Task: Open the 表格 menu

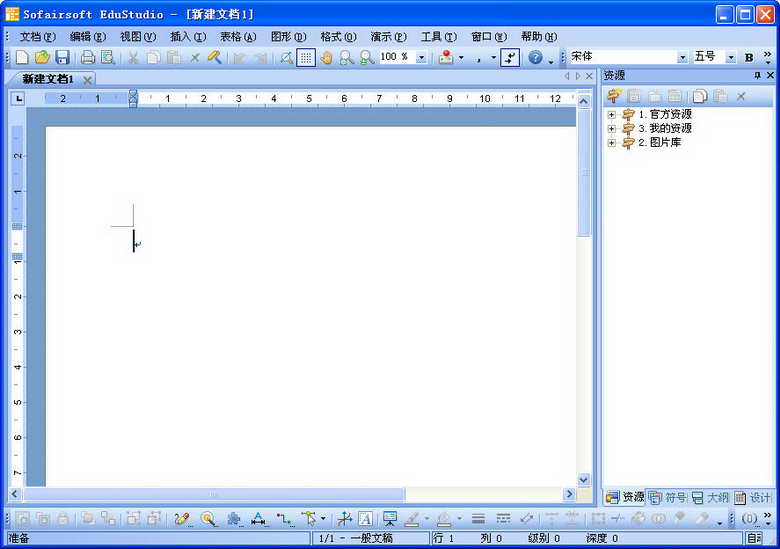Action: pyautogui.click(x=238, y=37)
